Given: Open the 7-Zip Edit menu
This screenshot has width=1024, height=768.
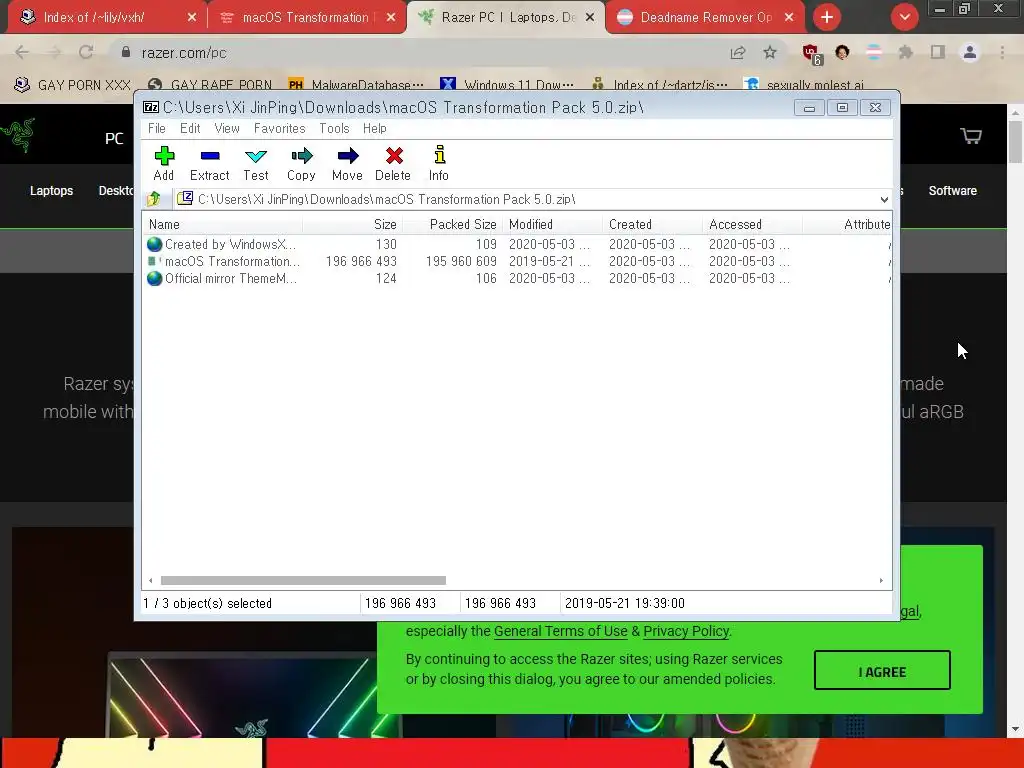Looking at the screenshot, I should coord(190,129).
